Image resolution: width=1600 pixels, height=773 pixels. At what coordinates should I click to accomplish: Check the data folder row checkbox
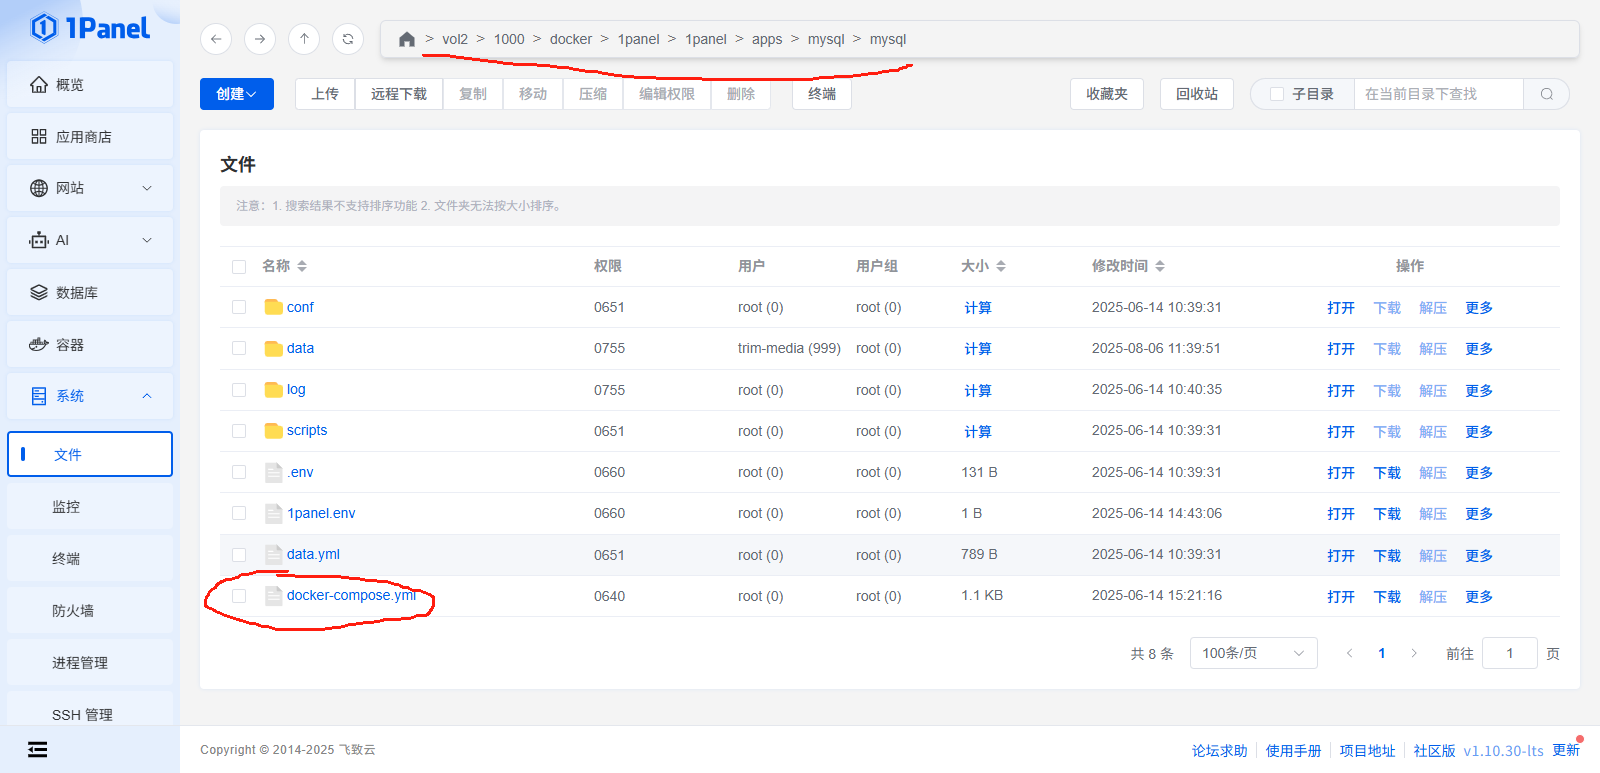tap(239, 348)
